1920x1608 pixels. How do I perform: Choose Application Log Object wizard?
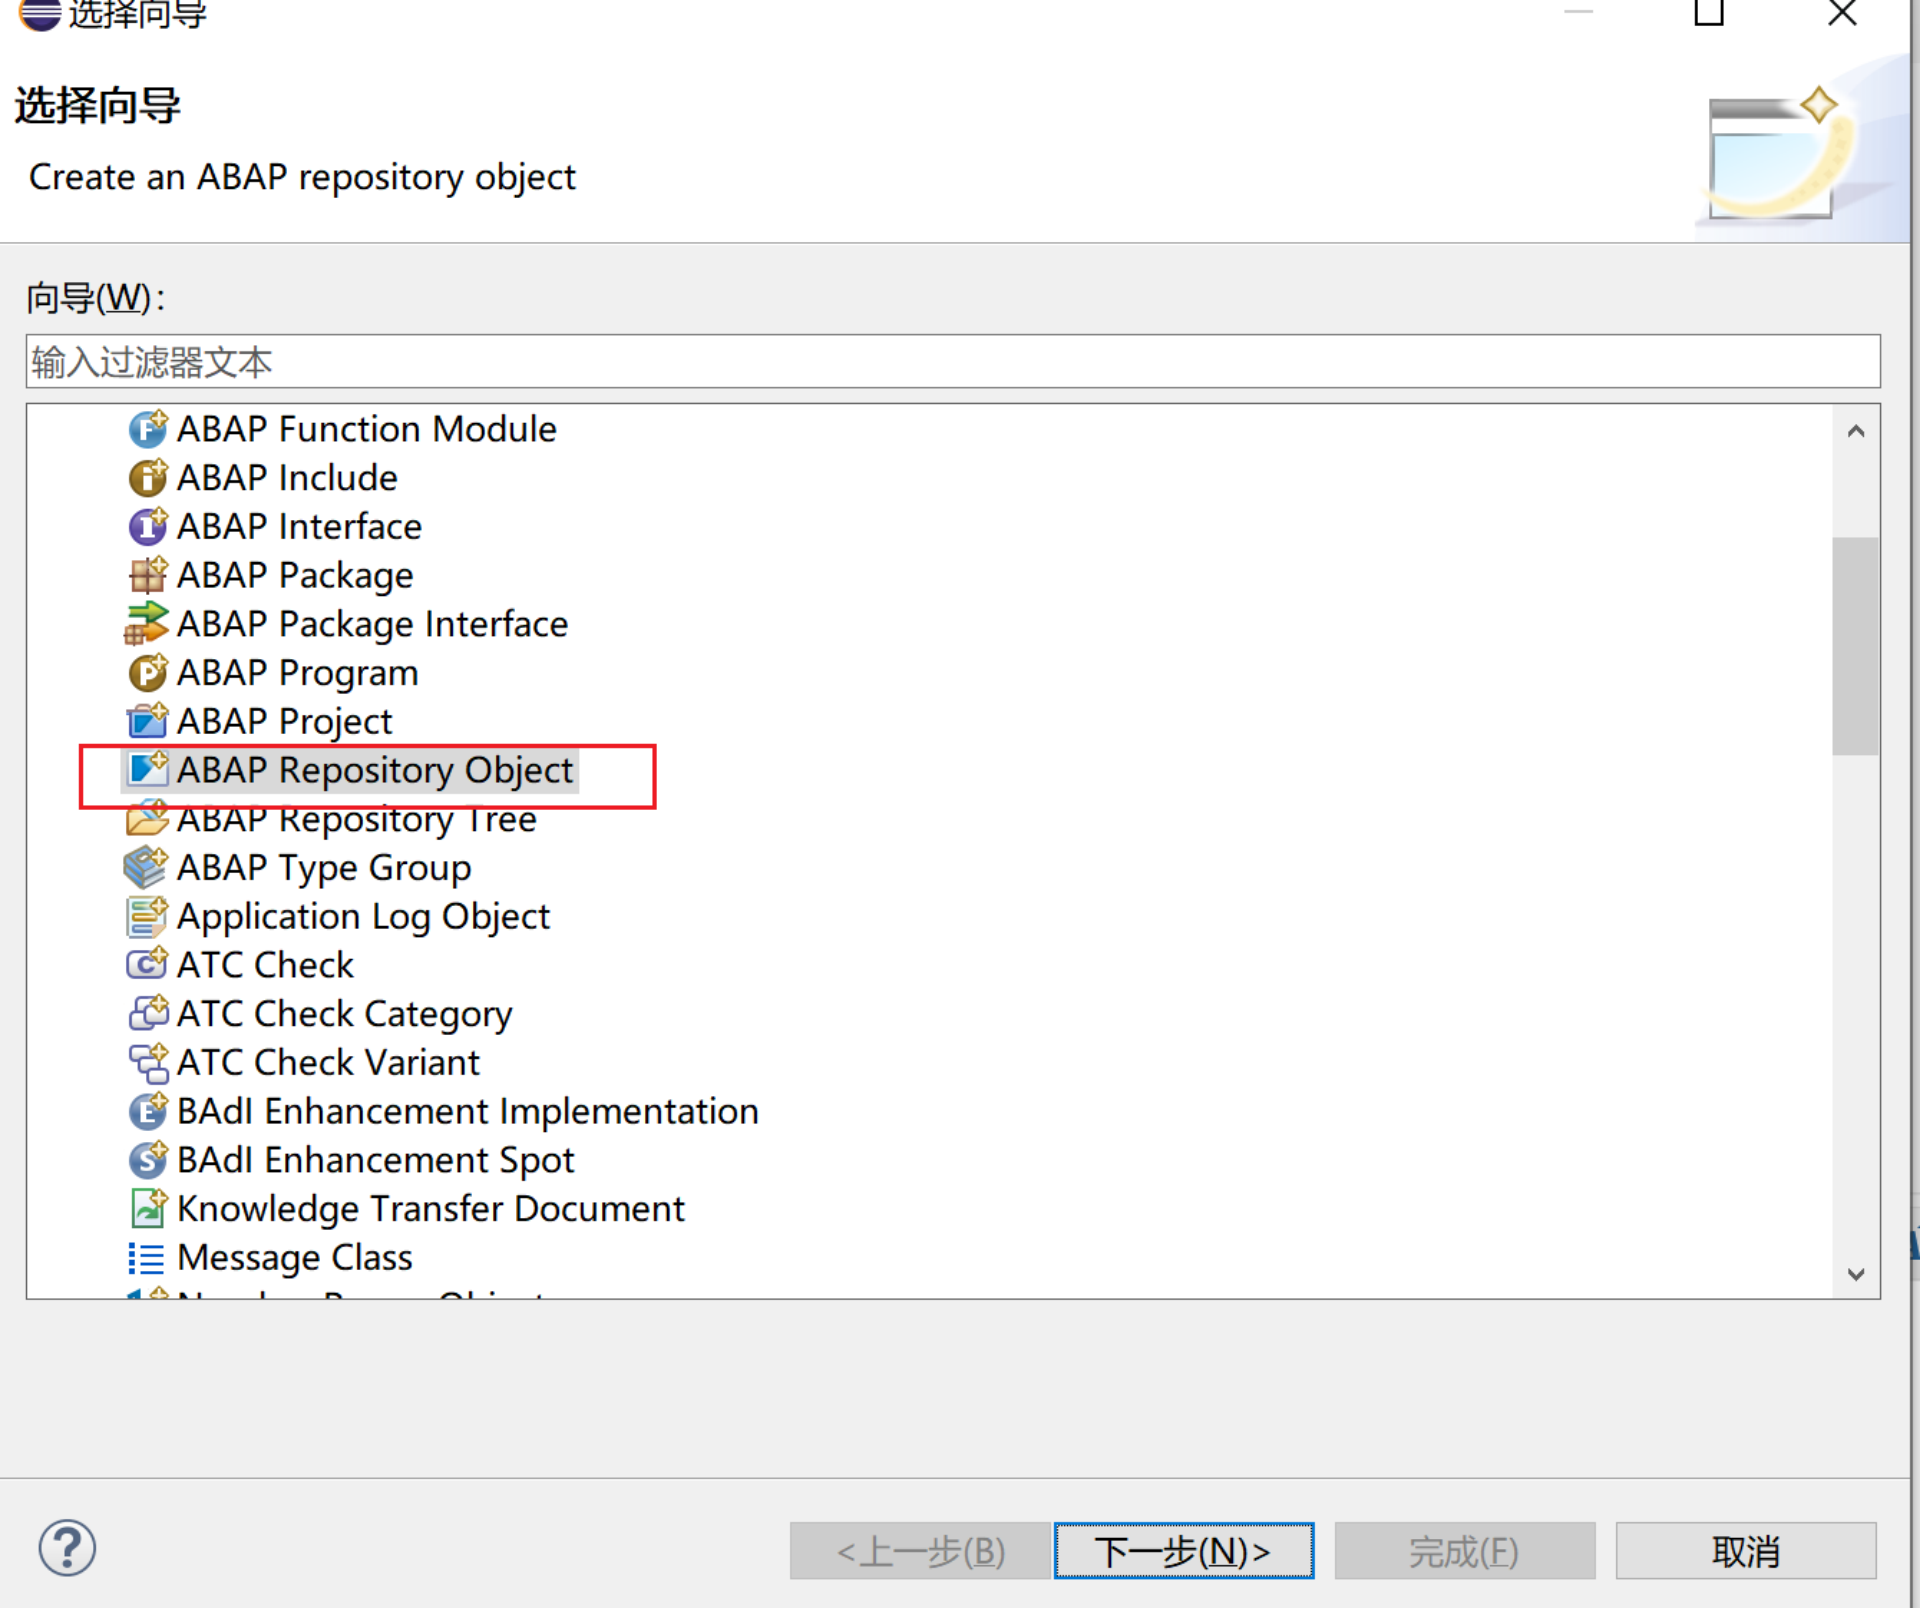point(363,916)
